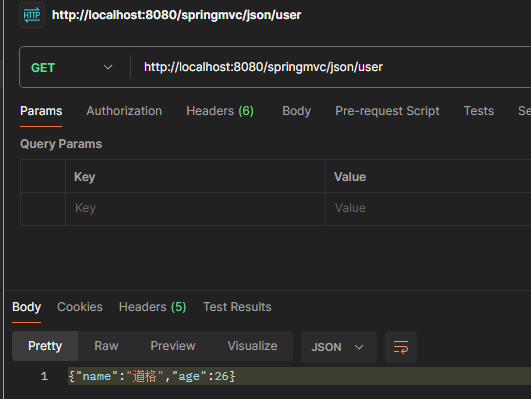Switch to the Raw response view
Image resolution: width=531 pixels, height=399 pixels.
(106, 346)
